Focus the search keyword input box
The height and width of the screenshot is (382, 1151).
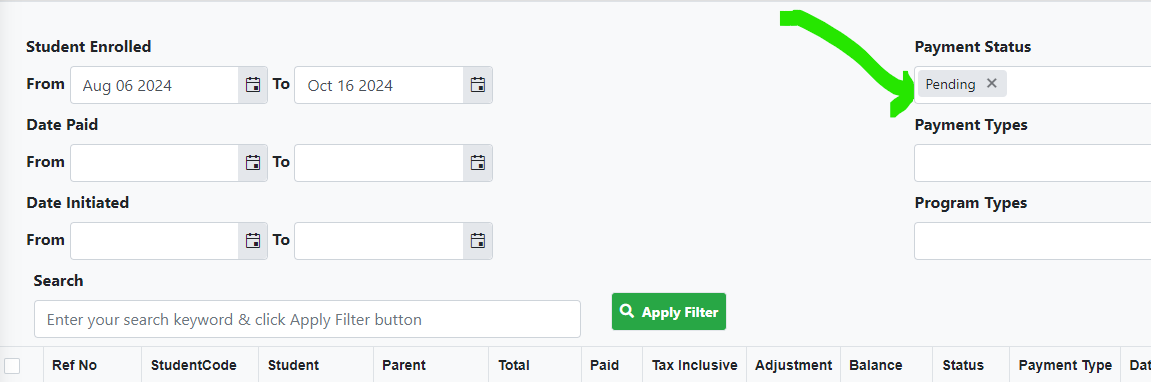point(307,320)
